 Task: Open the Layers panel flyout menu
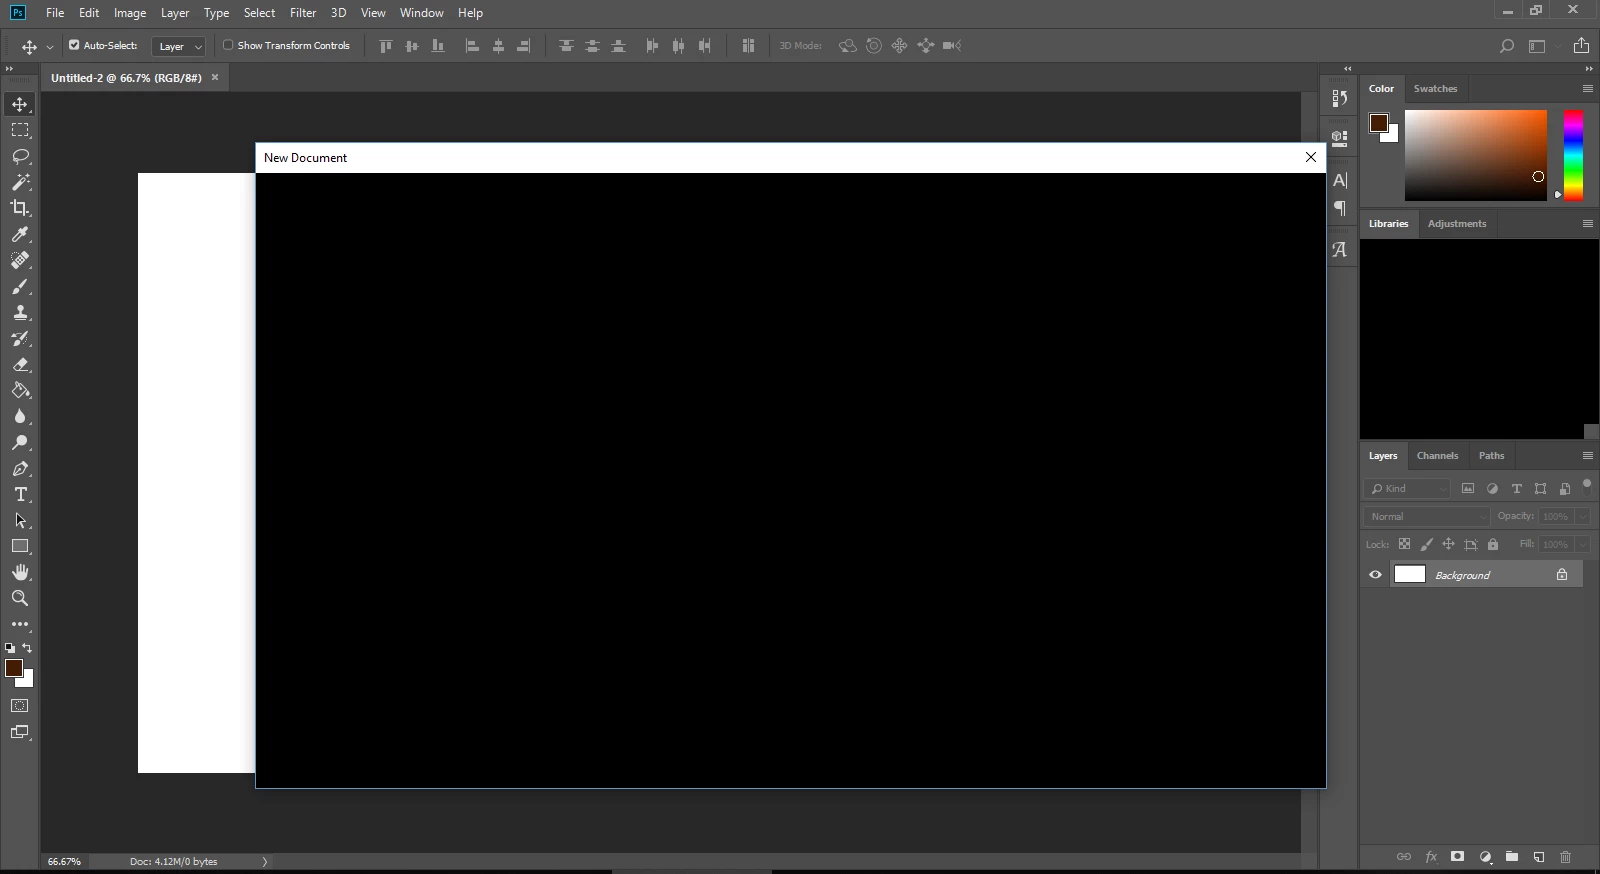click(1587, 456)
